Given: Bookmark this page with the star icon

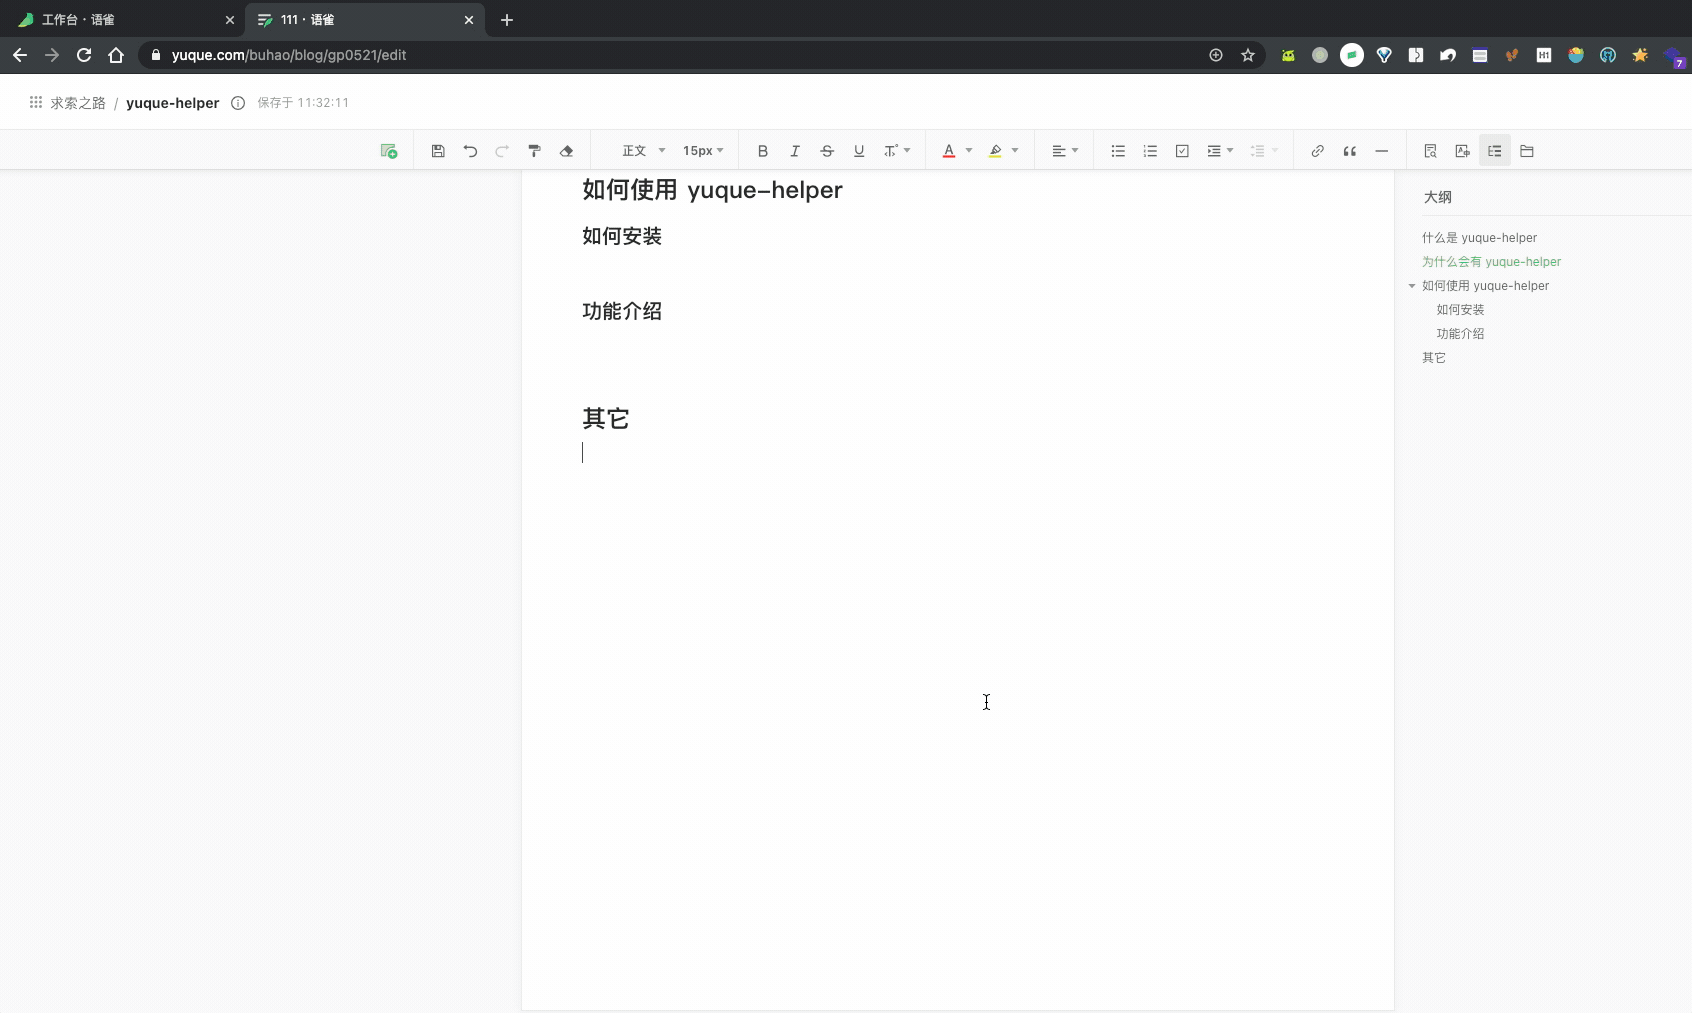Looking at the screenshot, I should tap(1248, 55).
